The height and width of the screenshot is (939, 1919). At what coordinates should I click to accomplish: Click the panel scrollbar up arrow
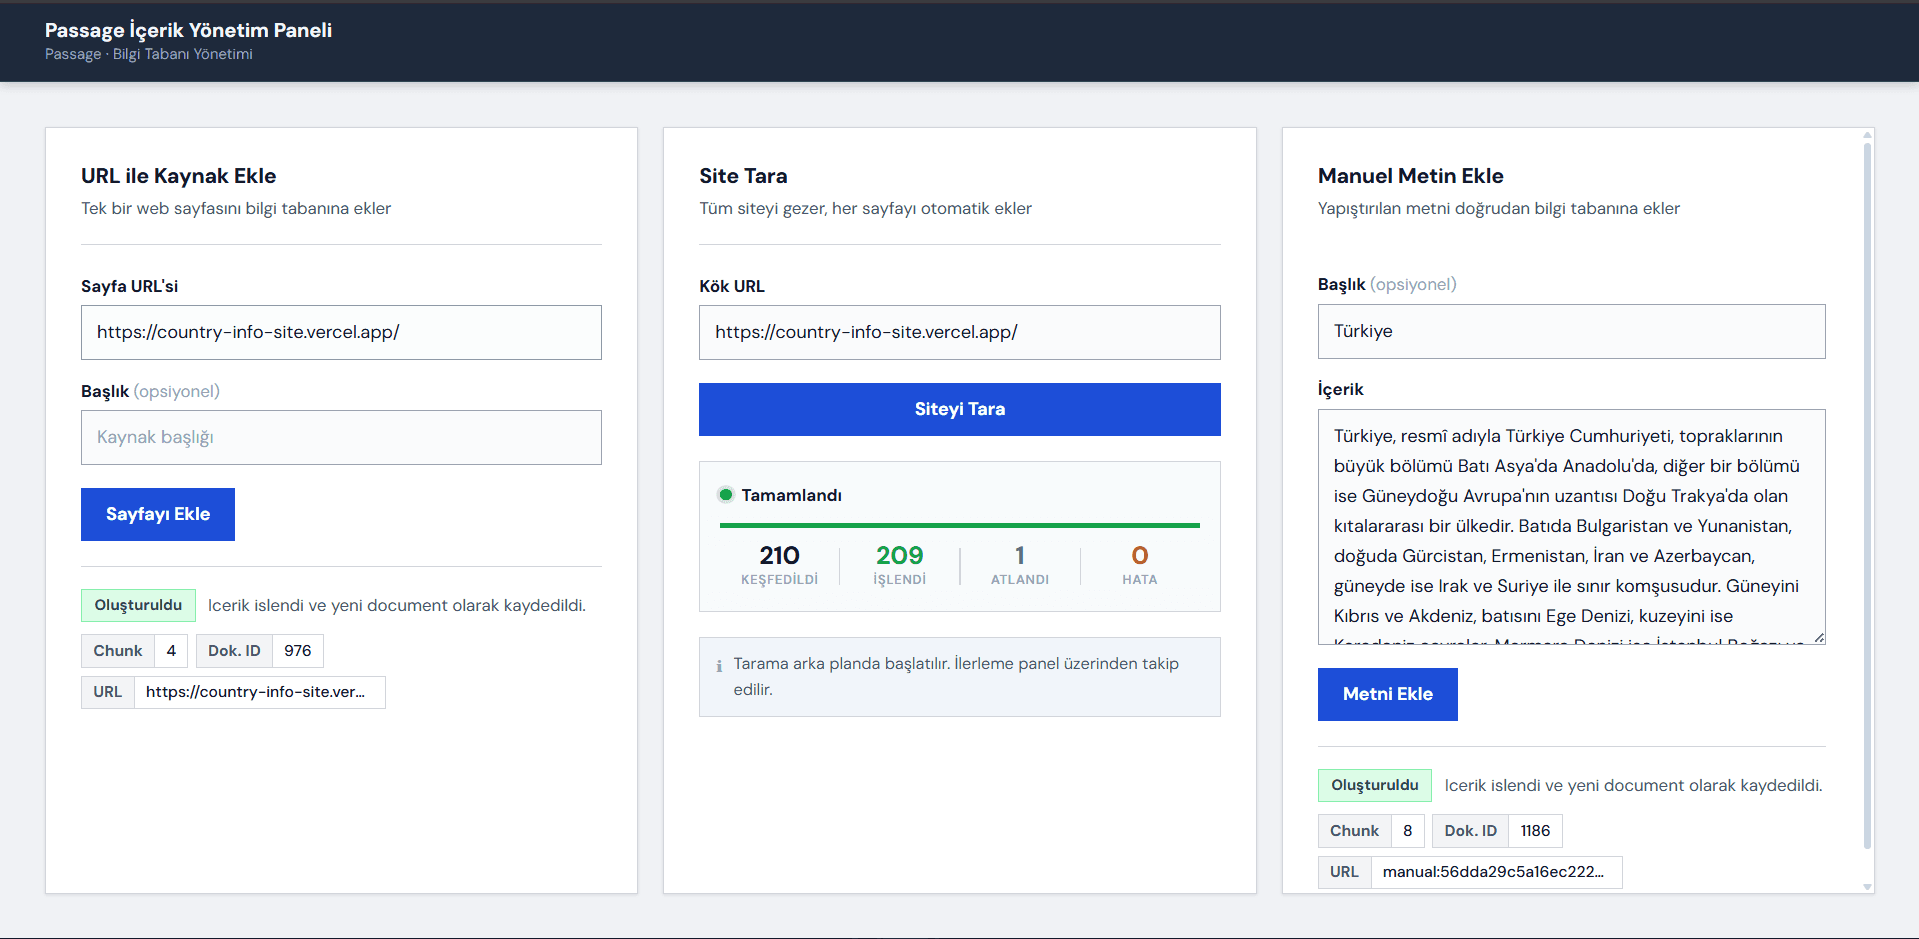(1867, 134)
